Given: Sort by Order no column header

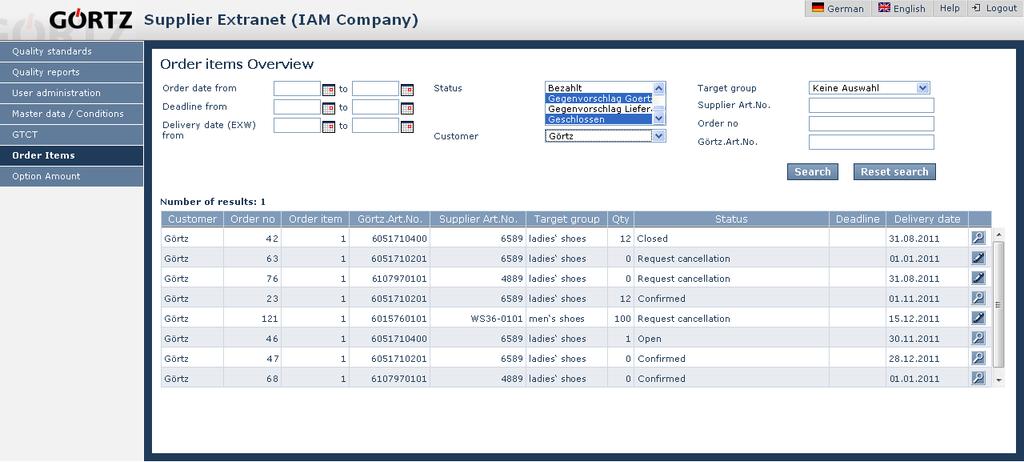Looking at the screenshot, I should click(x=253, y=219).
